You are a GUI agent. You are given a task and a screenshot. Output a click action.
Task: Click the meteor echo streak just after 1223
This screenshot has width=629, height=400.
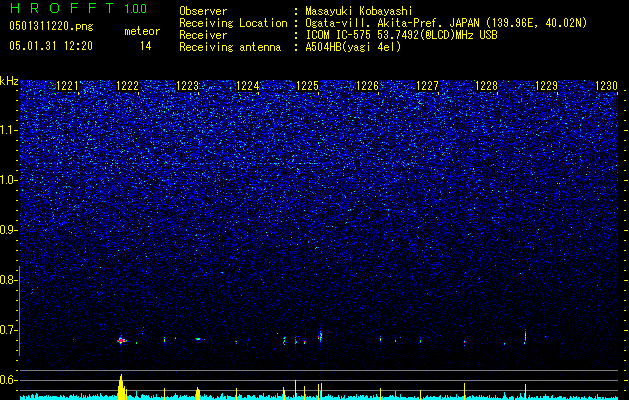198,339
